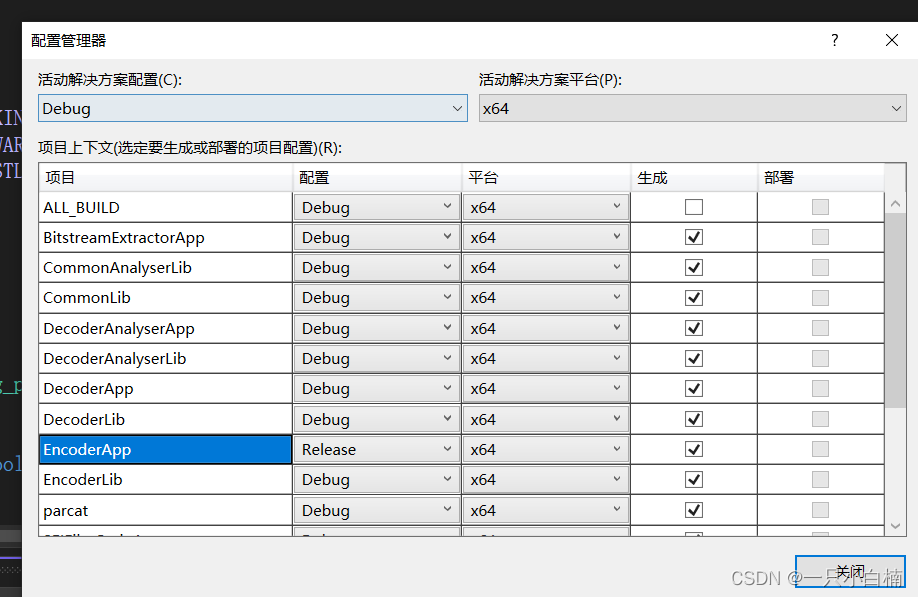The width and height of the screenshot is (918, 597).
Task: Click the 平台 column header
Action: (546, 177)
